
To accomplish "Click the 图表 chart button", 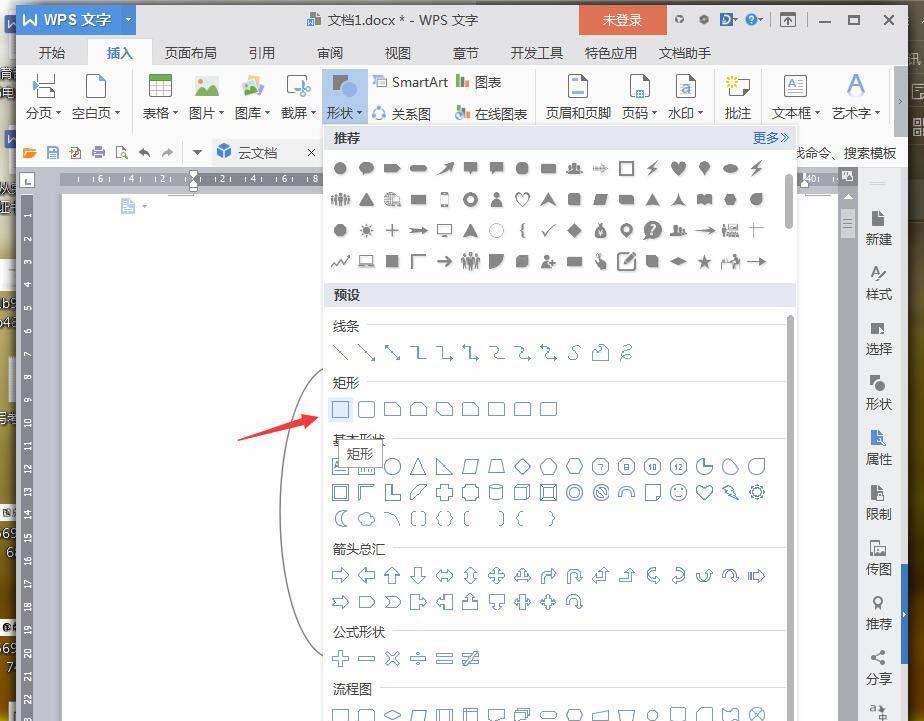I will click(x=478, y=82).
